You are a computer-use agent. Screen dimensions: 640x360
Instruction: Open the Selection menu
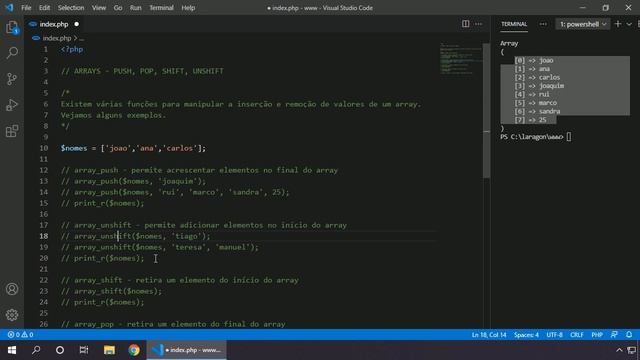click(71, 8)
